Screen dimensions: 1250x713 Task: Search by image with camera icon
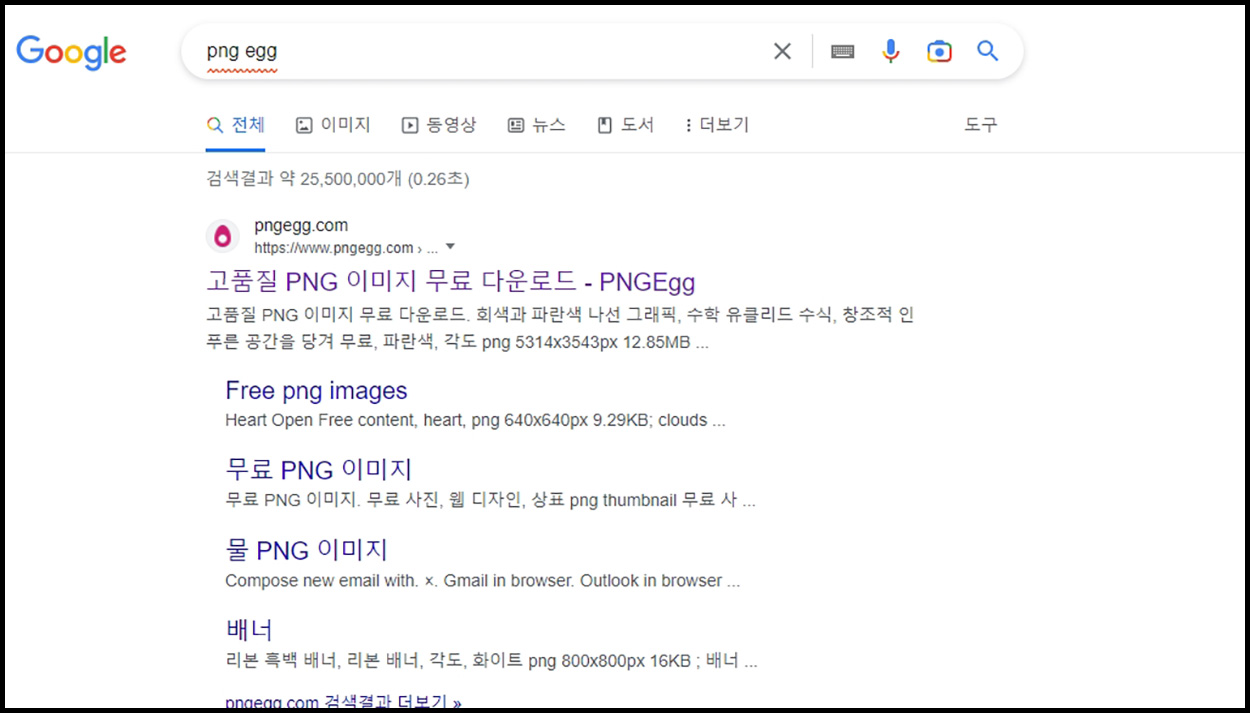click(x=939, y=51)
